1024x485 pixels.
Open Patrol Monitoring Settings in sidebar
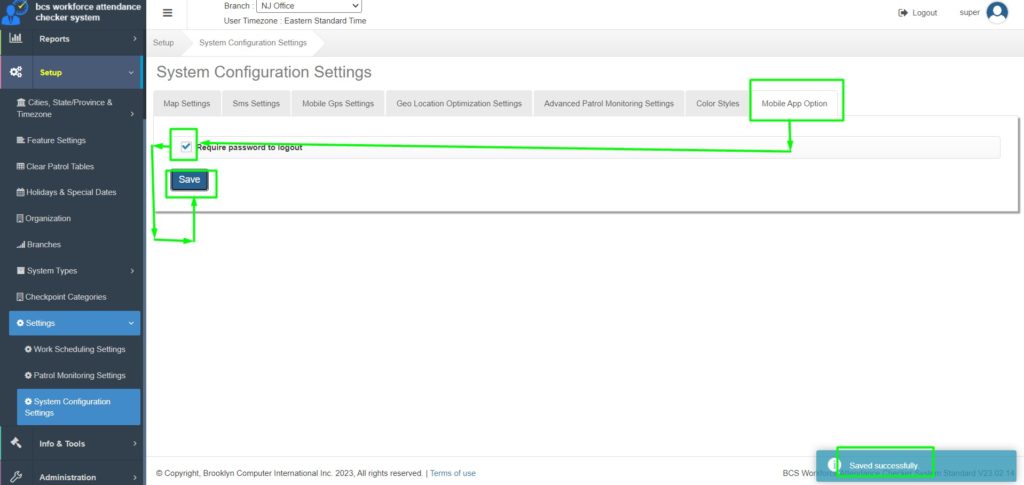point(79,376)
